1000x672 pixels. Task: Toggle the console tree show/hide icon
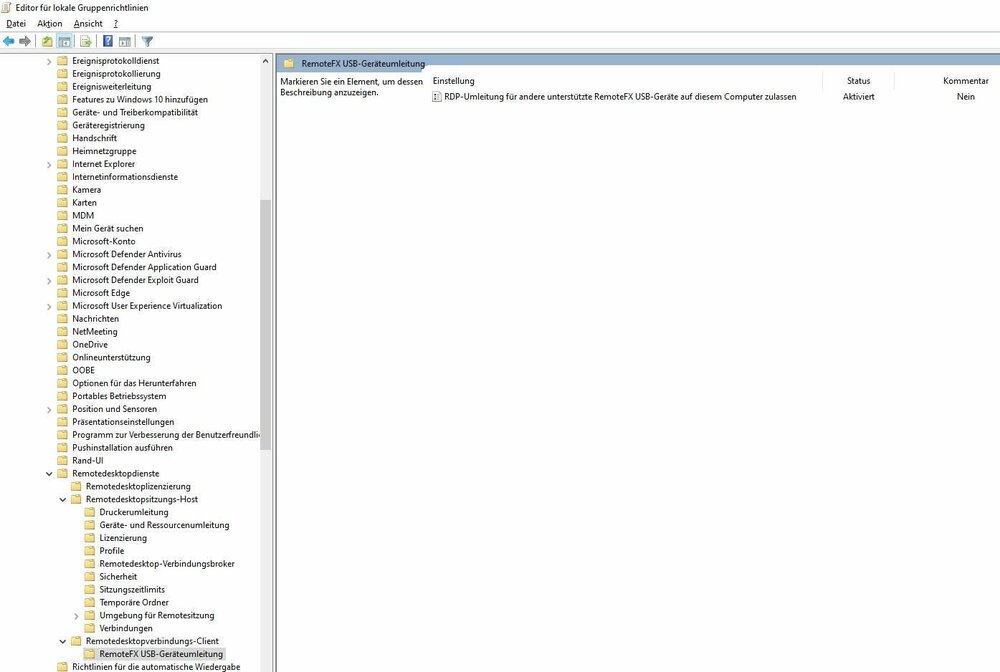[x=64, y=41]
